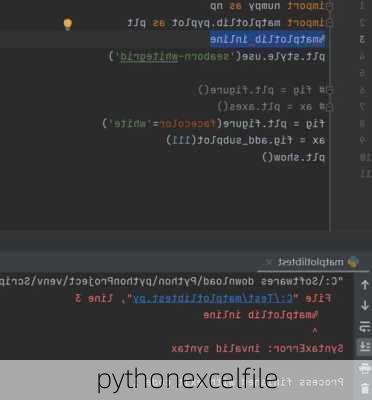
Task: Click the Up the Stack Trace arrow
Action: click(365, 285)
